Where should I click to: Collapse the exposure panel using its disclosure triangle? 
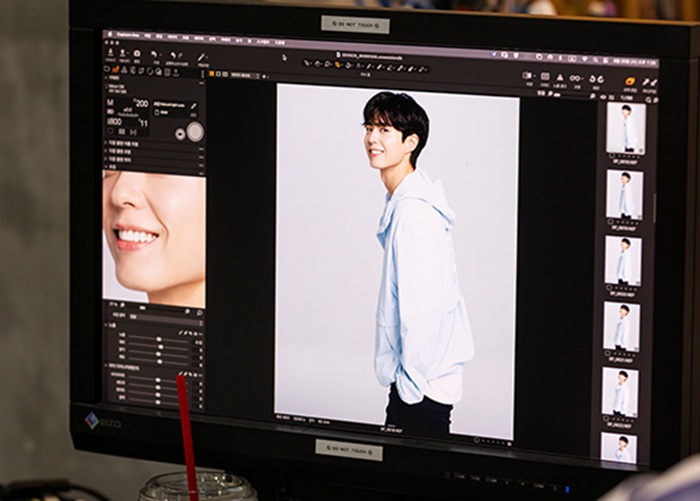tap(108, 324)
